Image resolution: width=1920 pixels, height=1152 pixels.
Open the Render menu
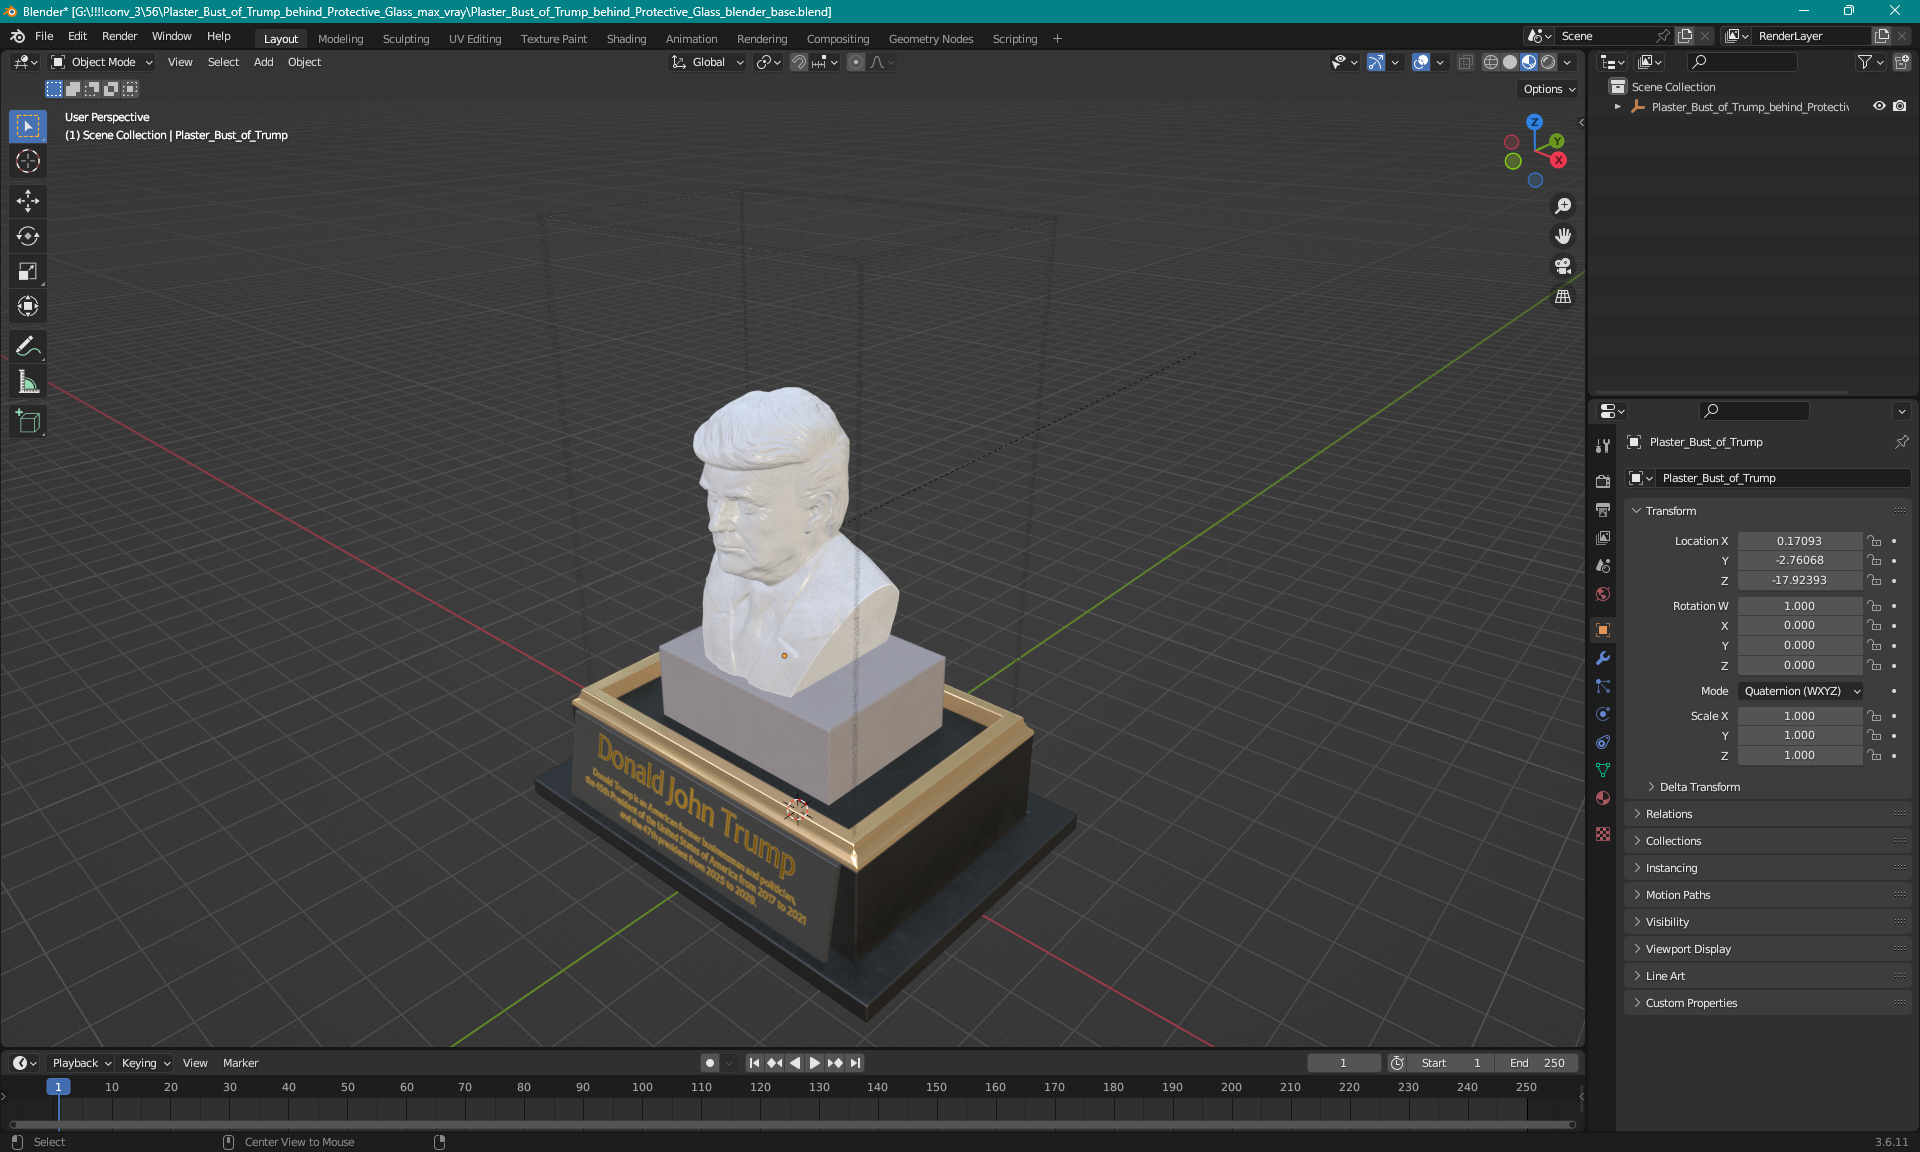pyautogui.click(x=119, y=36)
